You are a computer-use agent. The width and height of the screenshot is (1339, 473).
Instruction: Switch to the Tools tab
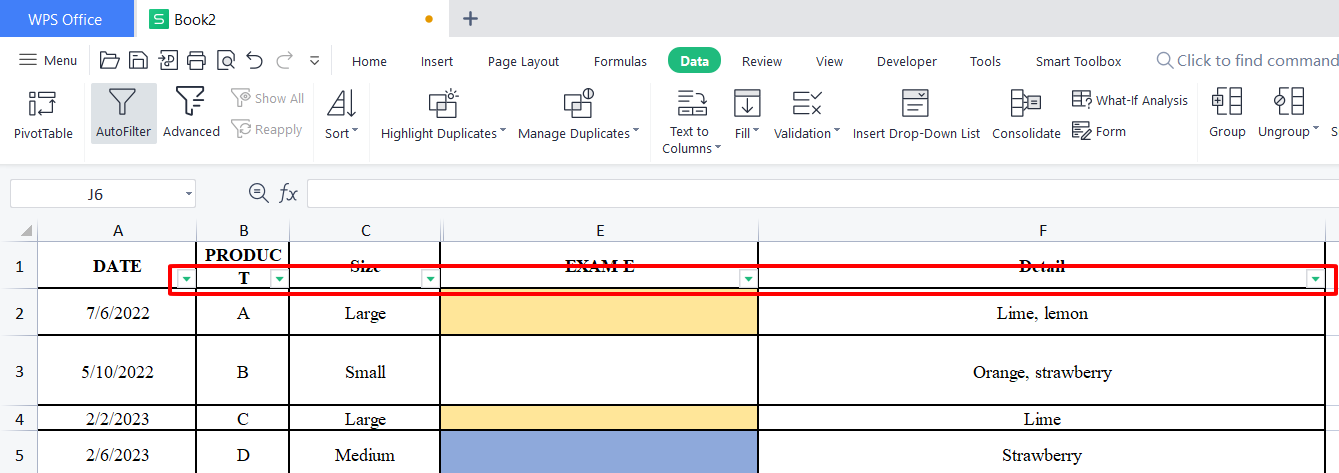point(985,61)
